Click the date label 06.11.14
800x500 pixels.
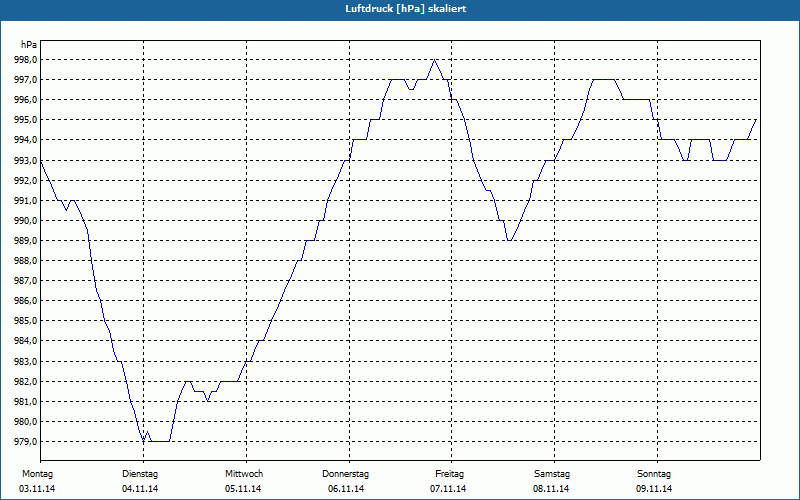click(346, 489)
